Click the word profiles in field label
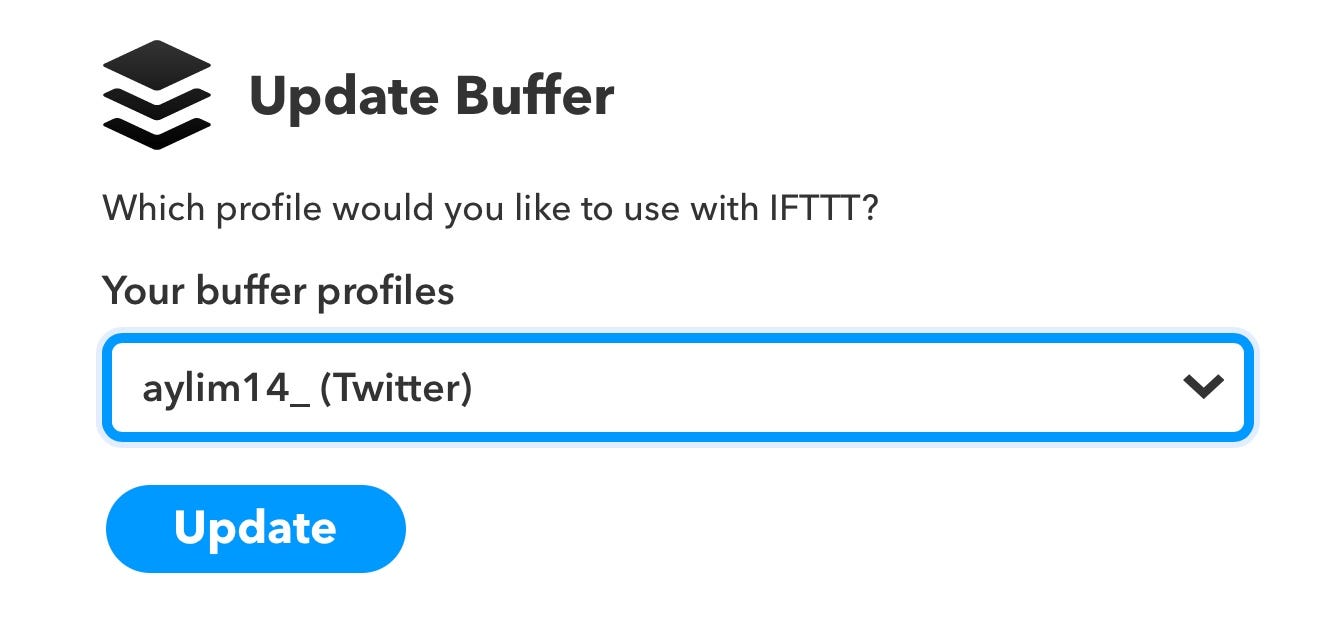The width and height of the screenshot is (1336, 632). point(385,292)
